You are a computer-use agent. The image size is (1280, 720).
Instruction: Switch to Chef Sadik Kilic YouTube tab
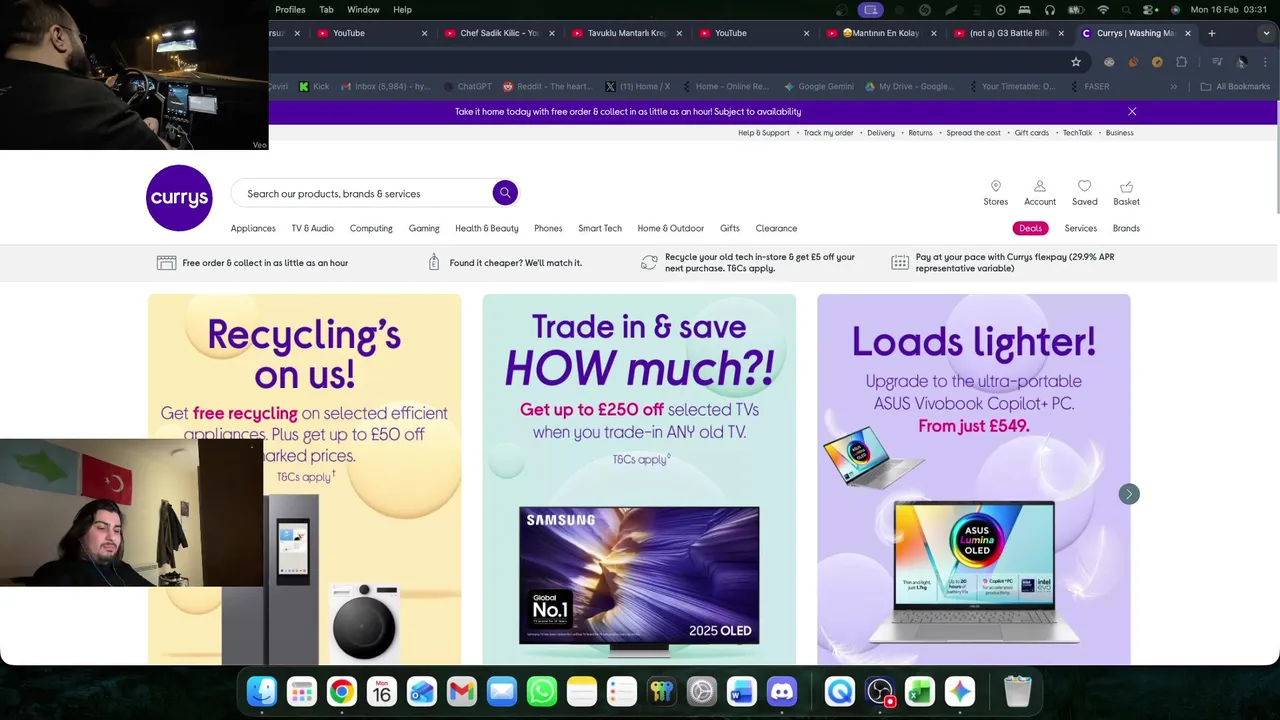[498, 33]
